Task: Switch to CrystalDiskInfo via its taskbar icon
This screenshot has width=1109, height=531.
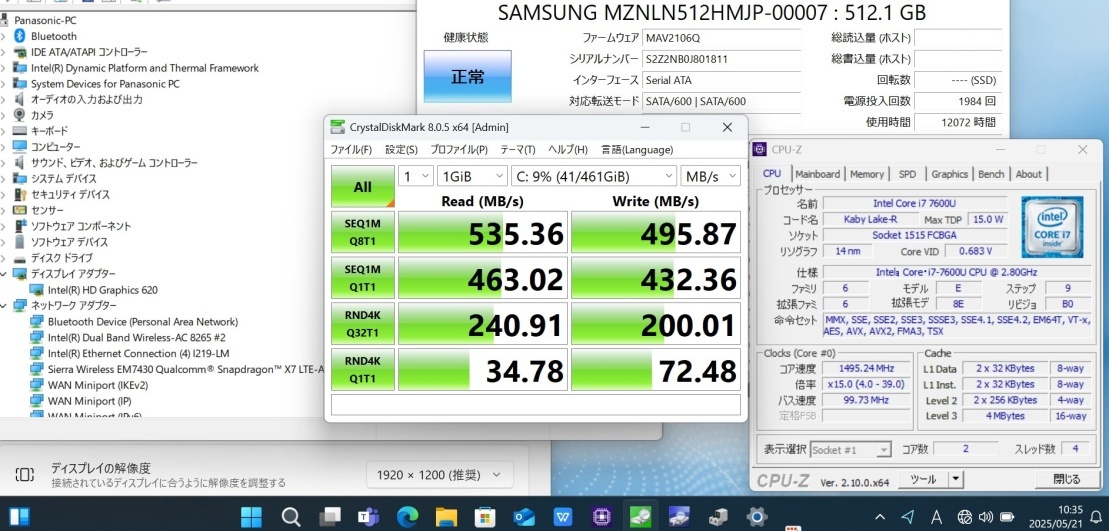Action: (680, 516)
